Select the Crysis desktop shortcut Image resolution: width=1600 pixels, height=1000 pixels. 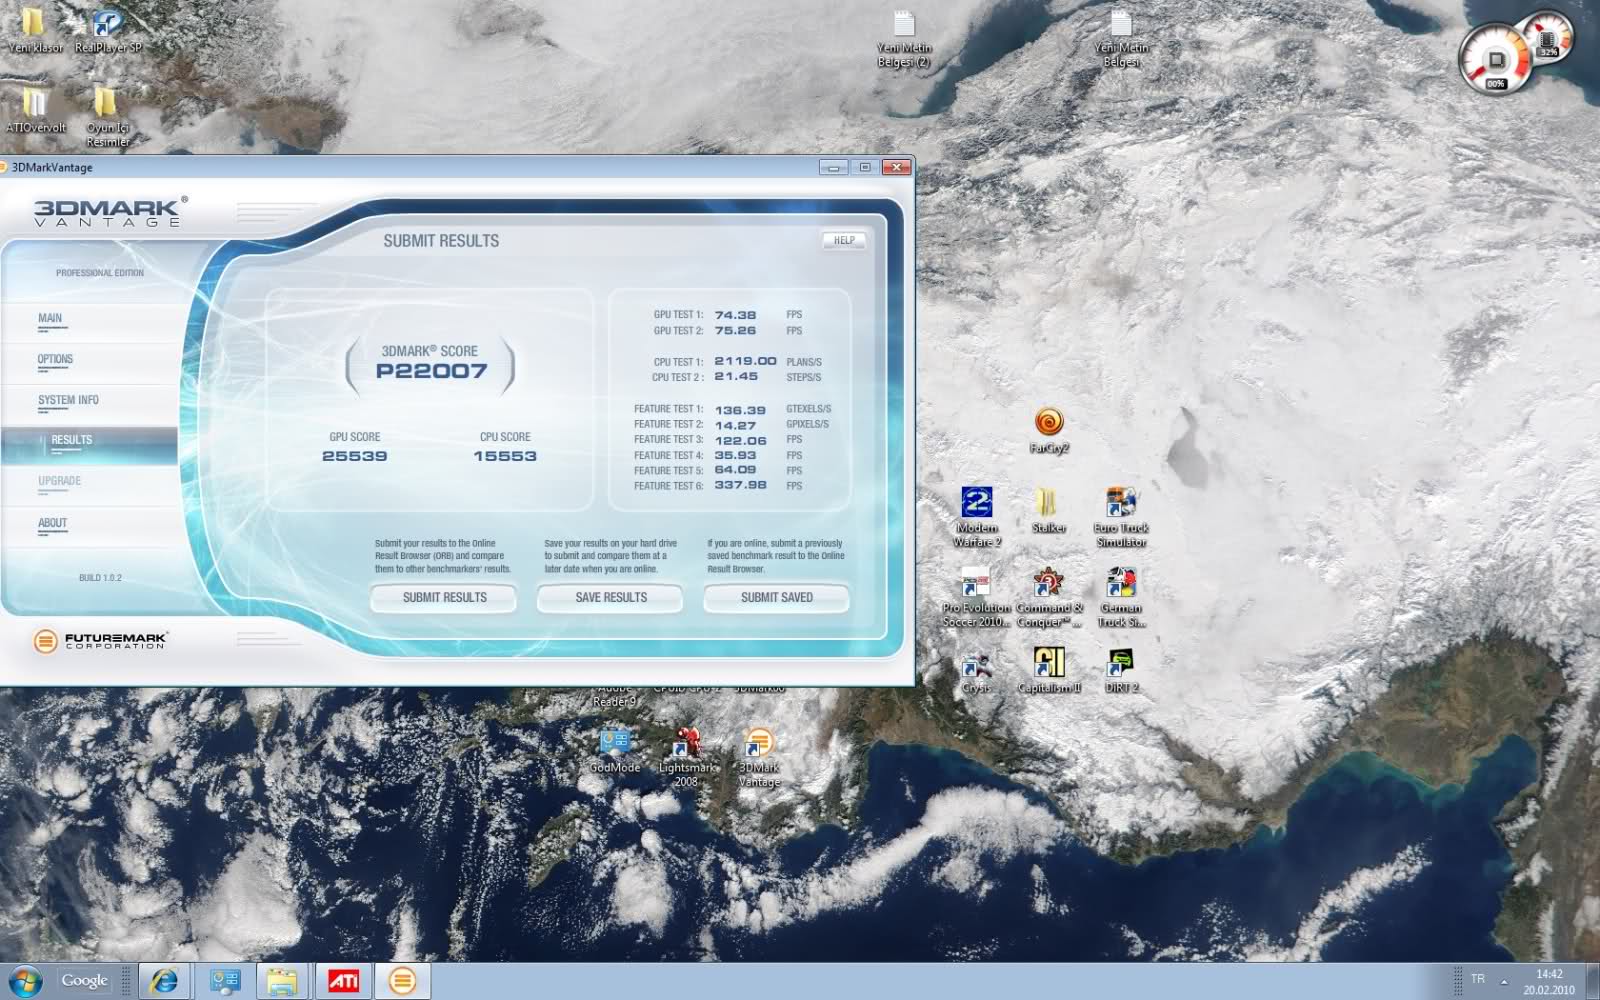[977, 671]
